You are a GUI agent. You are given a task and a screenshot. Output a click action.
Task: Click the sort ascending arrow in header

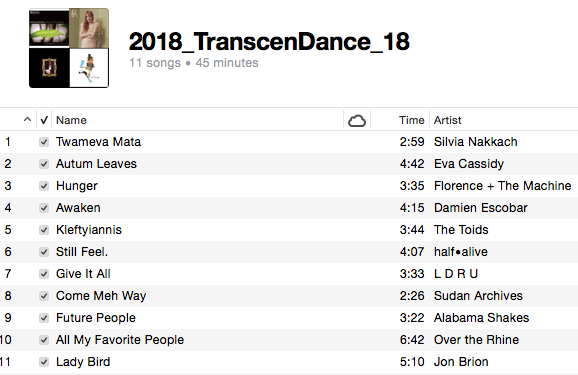tap(27, 119)
